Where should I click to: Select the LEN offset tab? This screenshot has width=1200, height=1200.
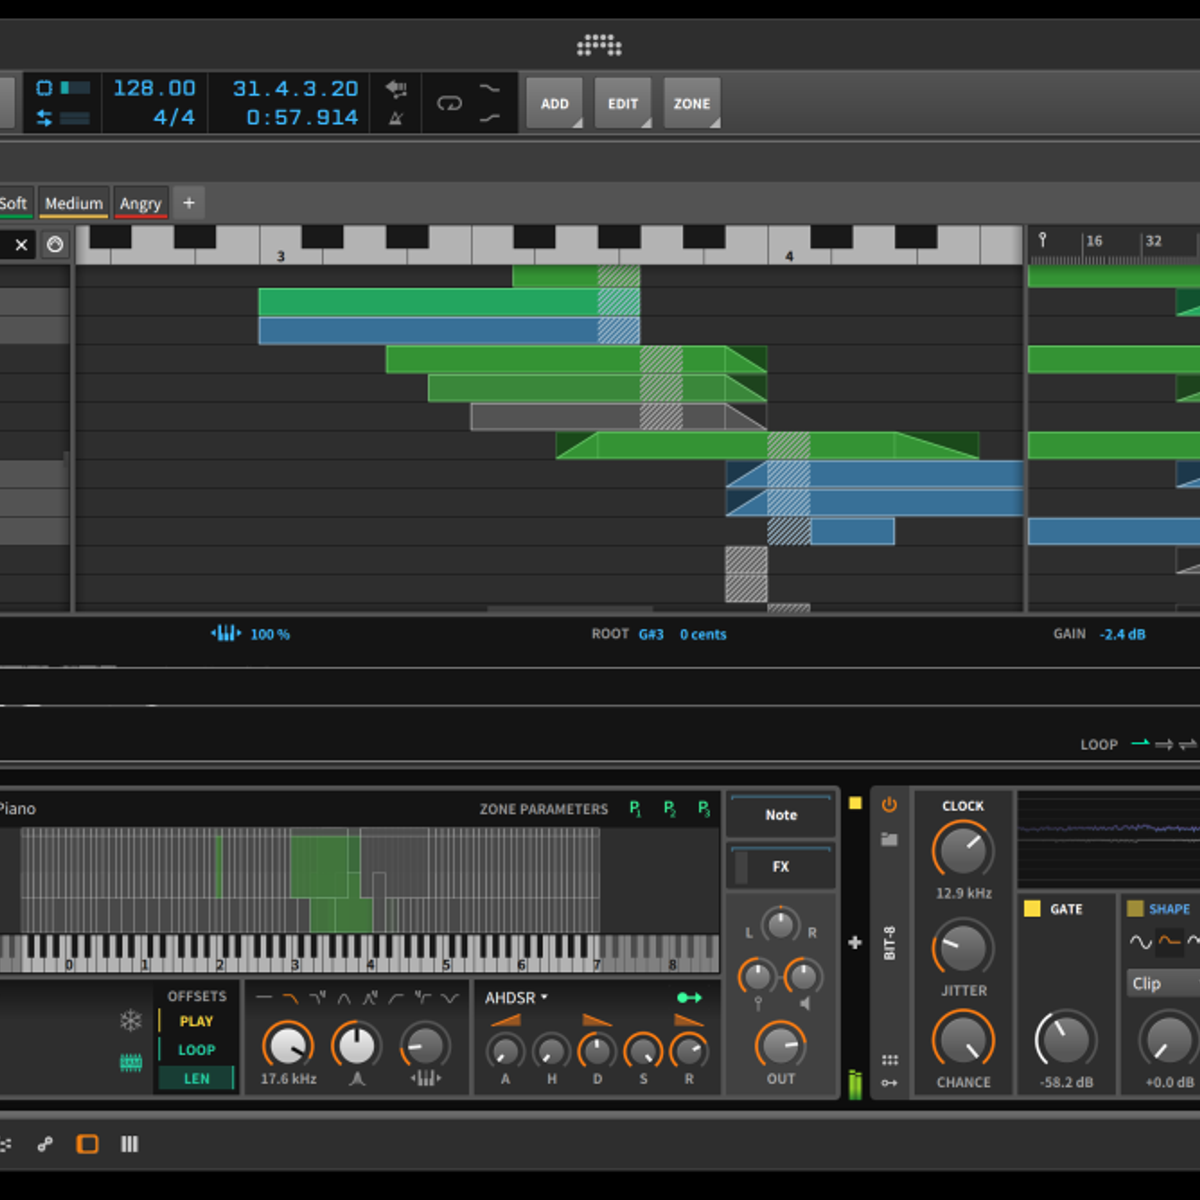click(196, 1078)
